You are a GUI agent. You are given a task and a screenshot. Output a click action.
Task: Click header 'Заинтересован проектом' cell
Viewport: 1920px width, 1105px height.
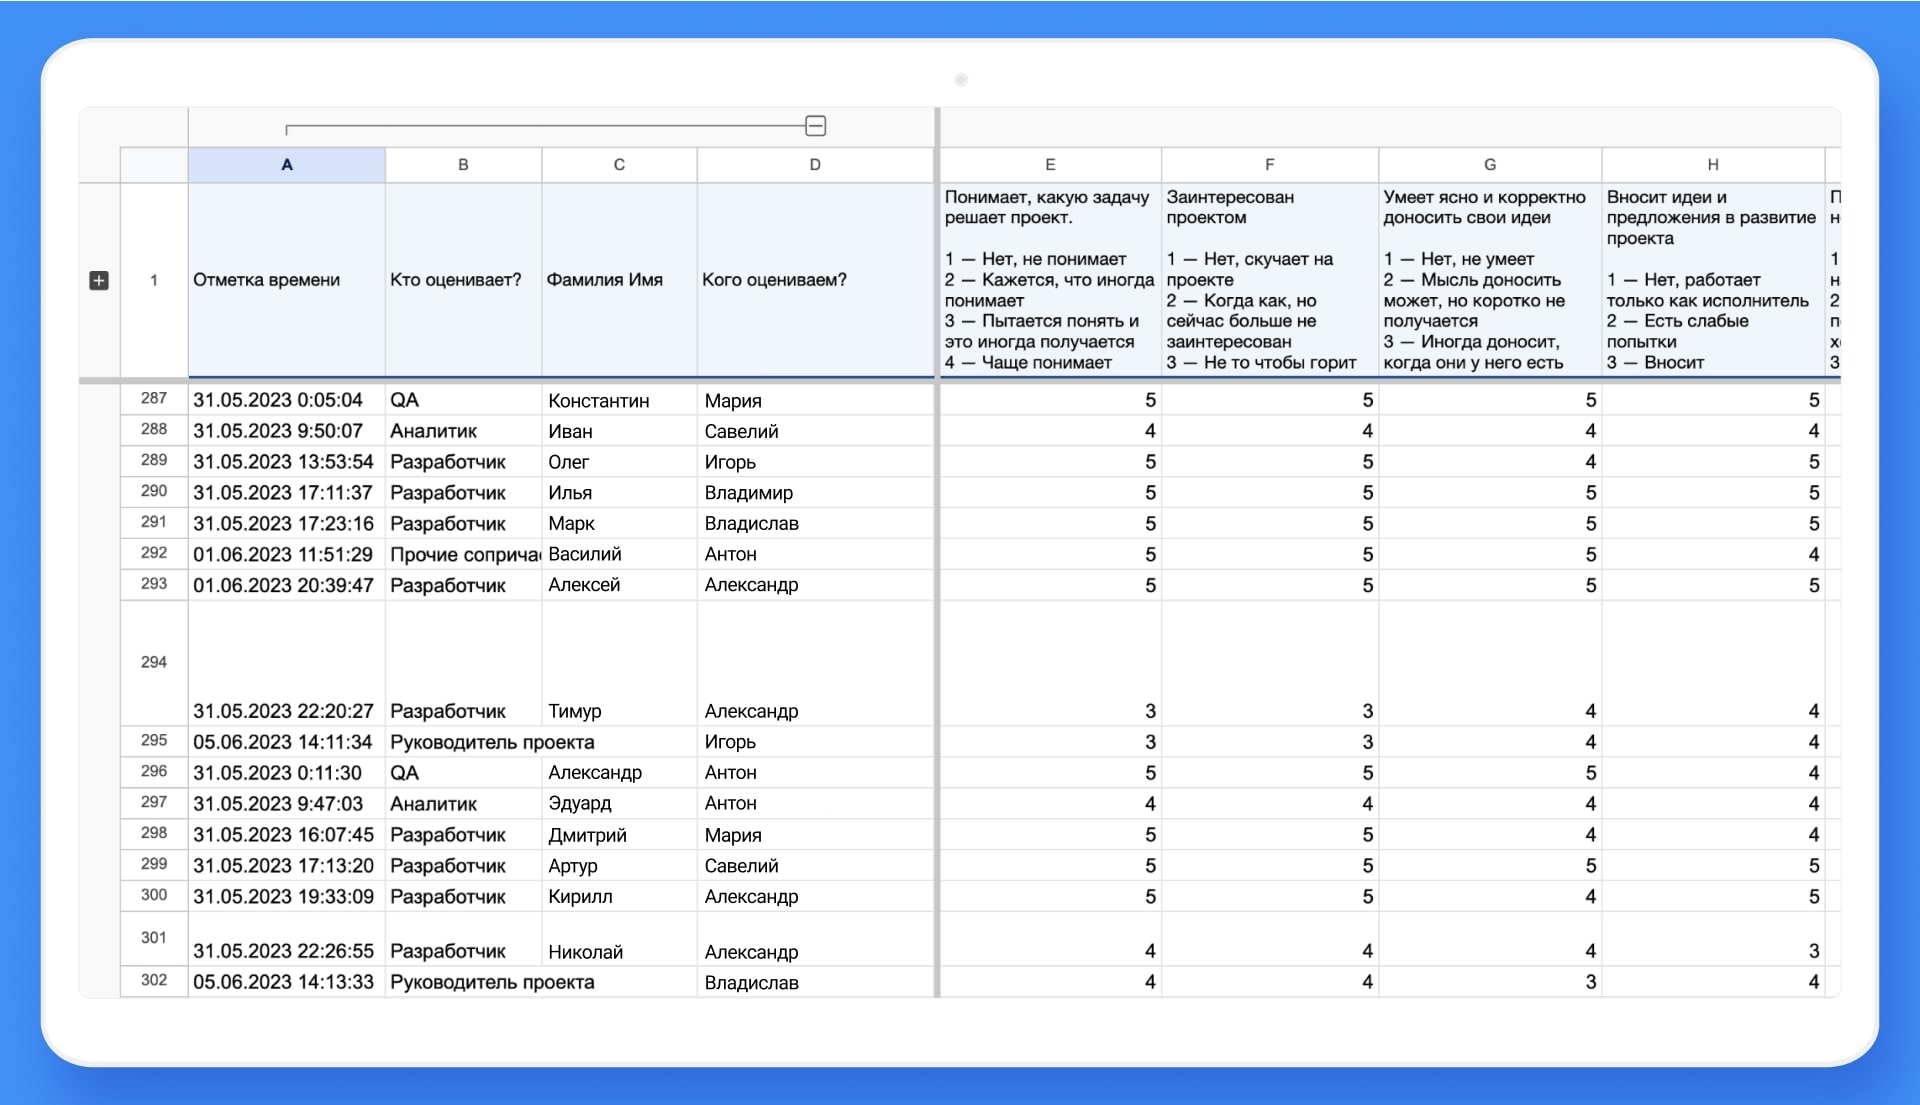[1270, 280]
